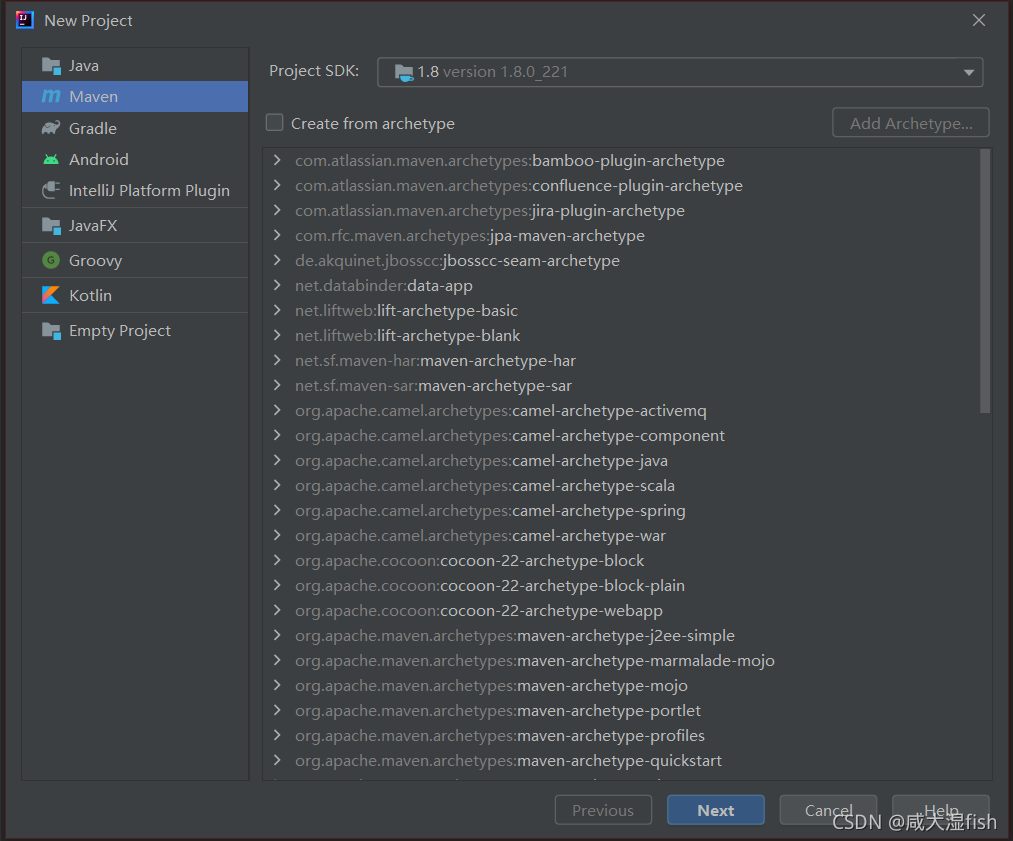The width and height of the screenshot is (1013, 841).
Task: Select Maven project type
Action: coord(135,96)
